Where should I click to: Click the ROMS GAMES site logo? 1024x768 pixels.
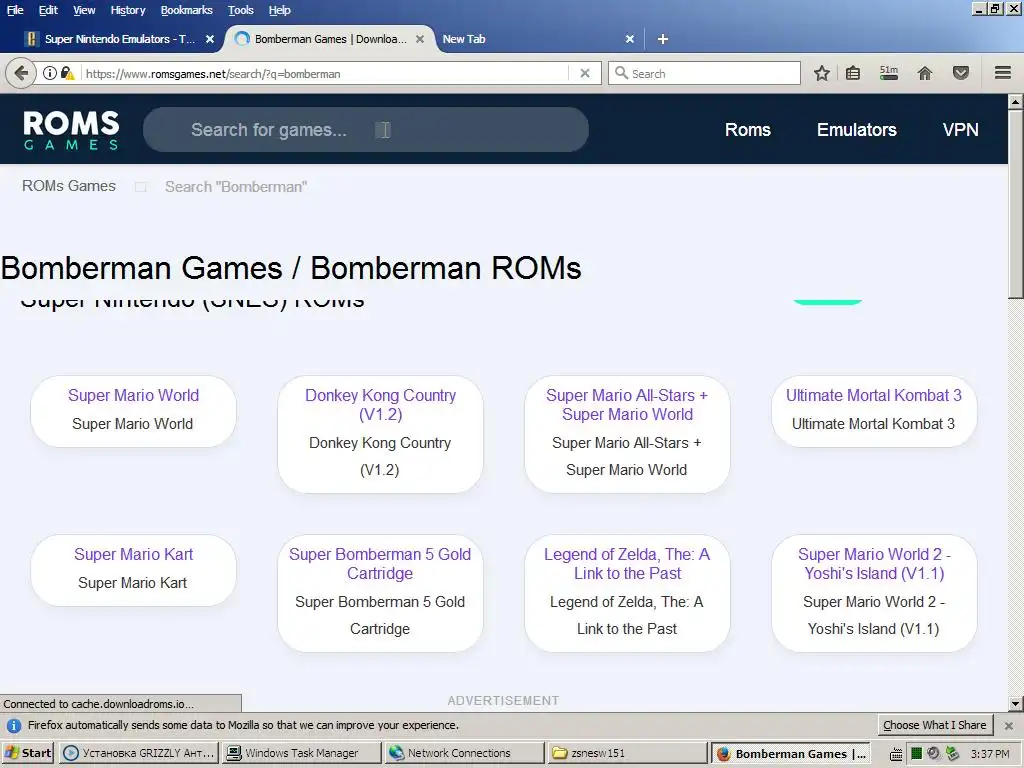click(x=71, y=129)
